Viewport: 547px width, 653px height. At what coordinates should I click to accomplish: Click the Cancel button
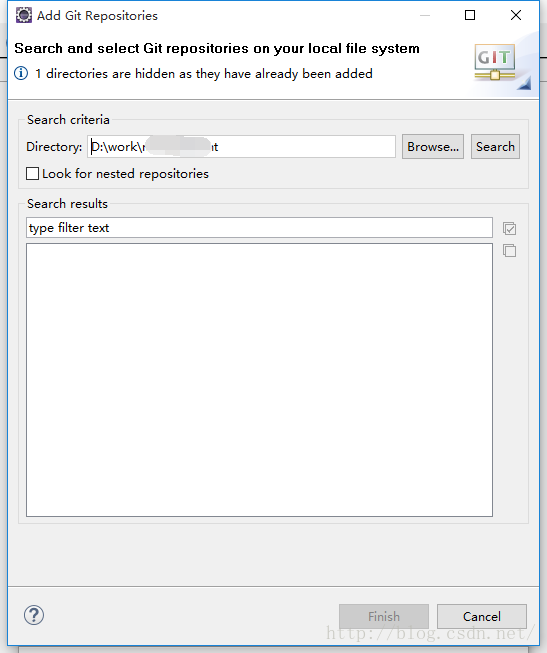(482, 616)
